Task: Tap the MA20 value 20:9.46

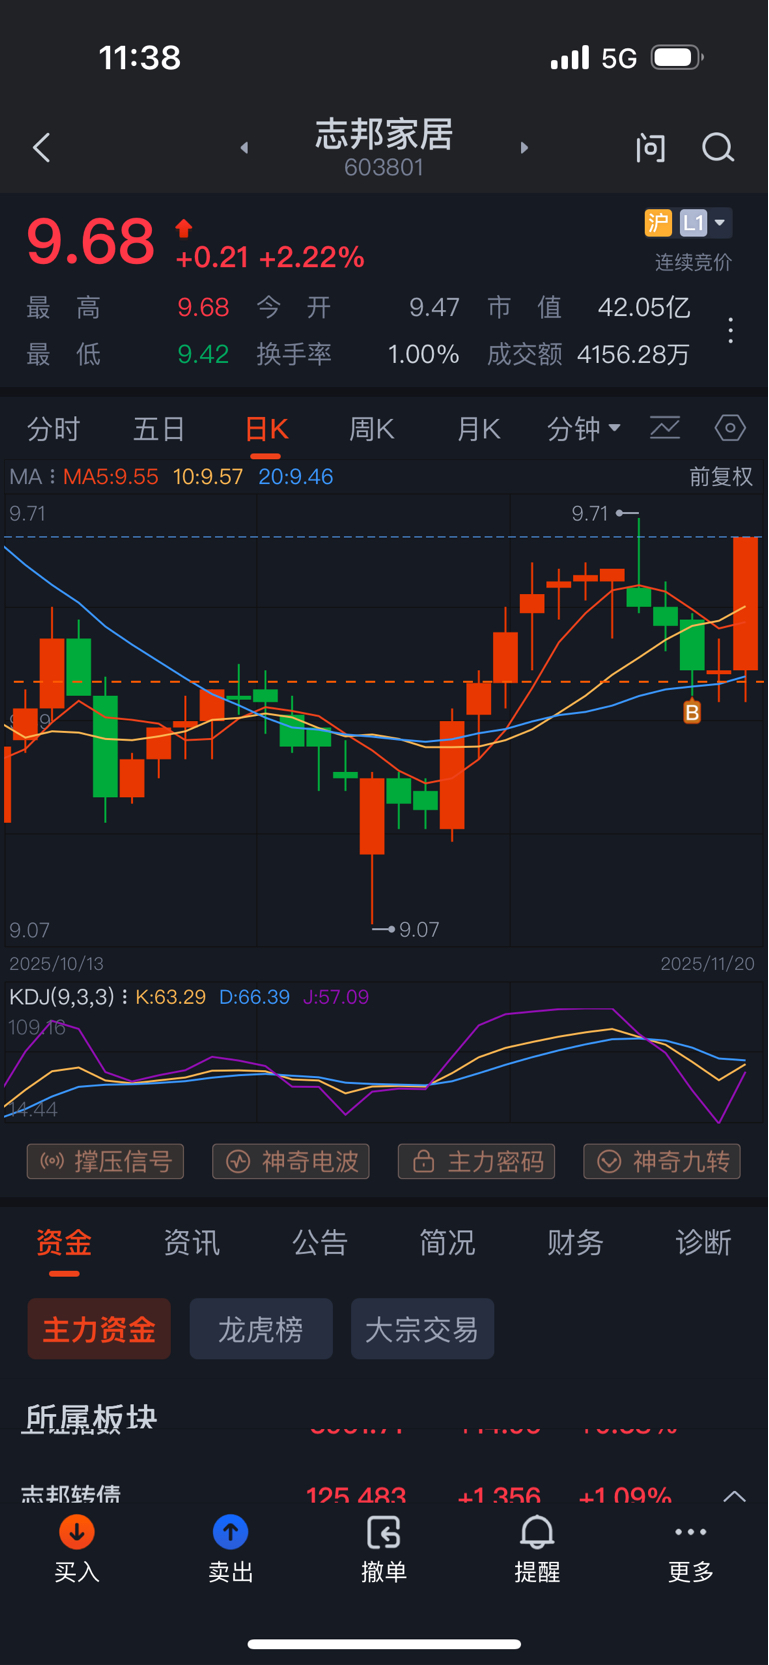Action: 296,477
